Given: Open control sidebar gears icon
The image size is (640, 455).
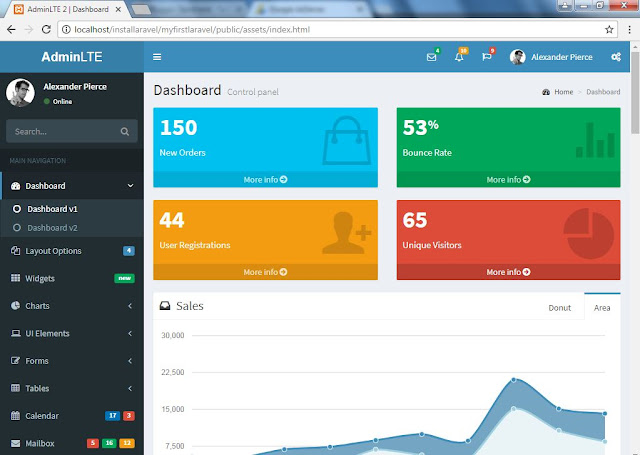Looking at the screenshot, I should (x=616, y=57).
